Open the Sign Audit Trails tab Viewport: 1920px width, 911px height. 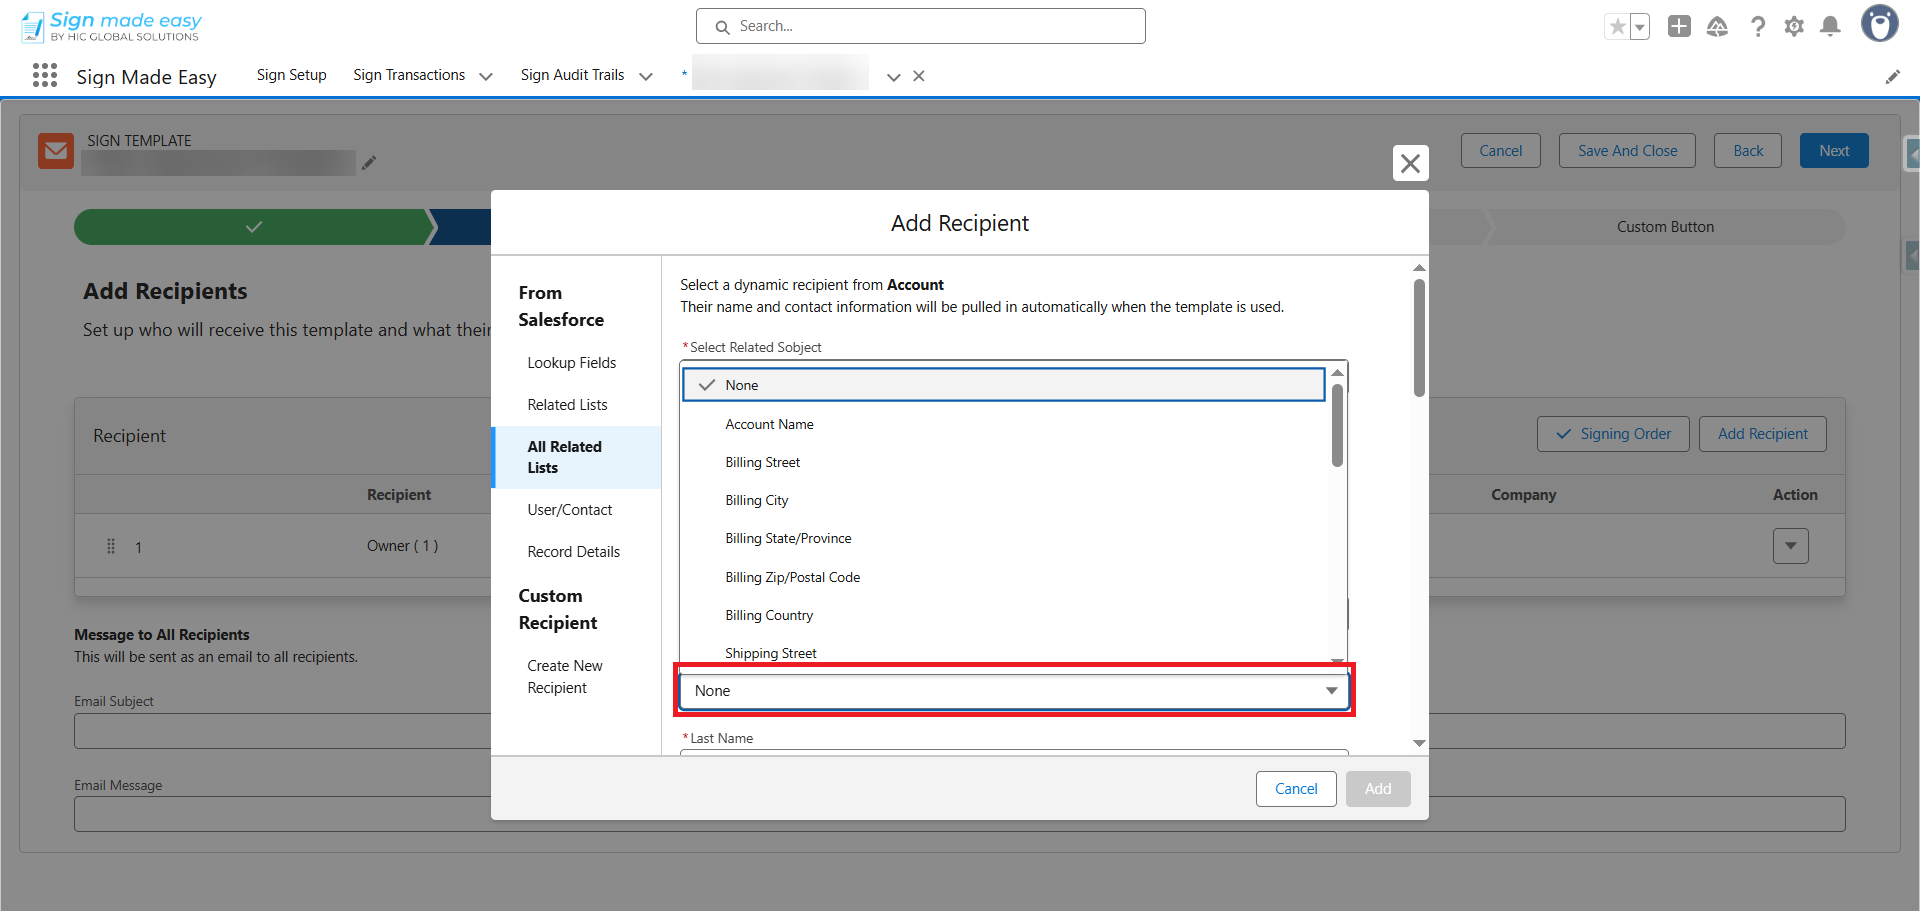[x=572, y=75]
